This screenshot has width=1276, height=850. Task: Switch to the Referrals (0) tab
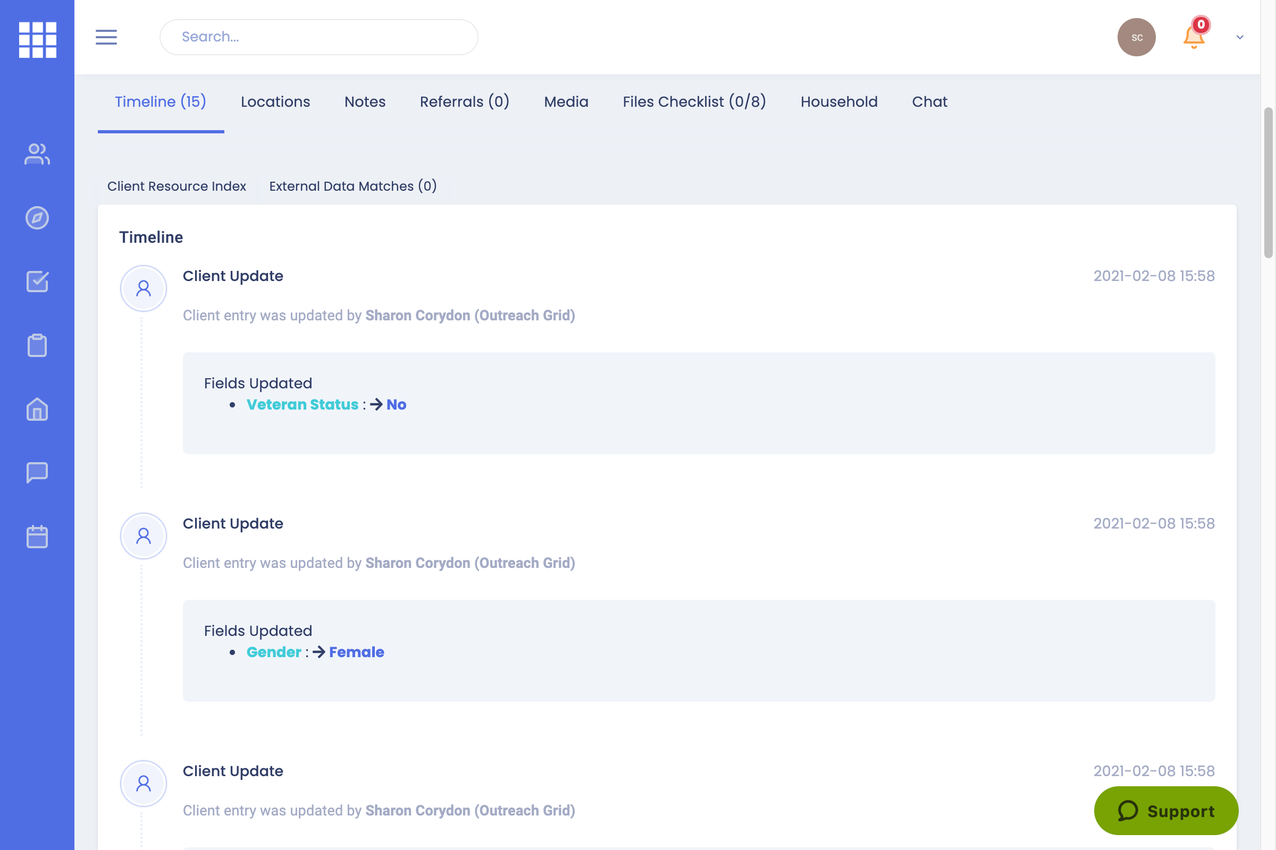click(465, 102)
